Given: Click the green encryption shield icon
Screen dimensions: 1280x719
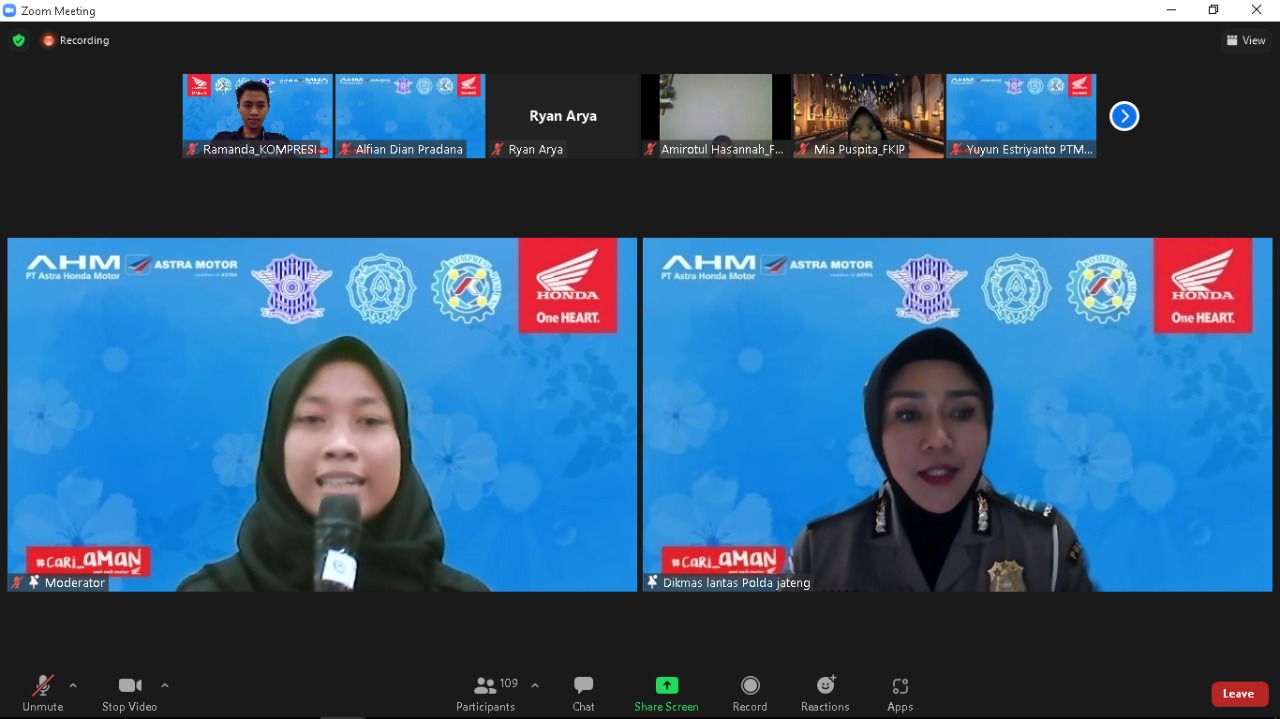Looking at the screenshot, I should 19,40.
